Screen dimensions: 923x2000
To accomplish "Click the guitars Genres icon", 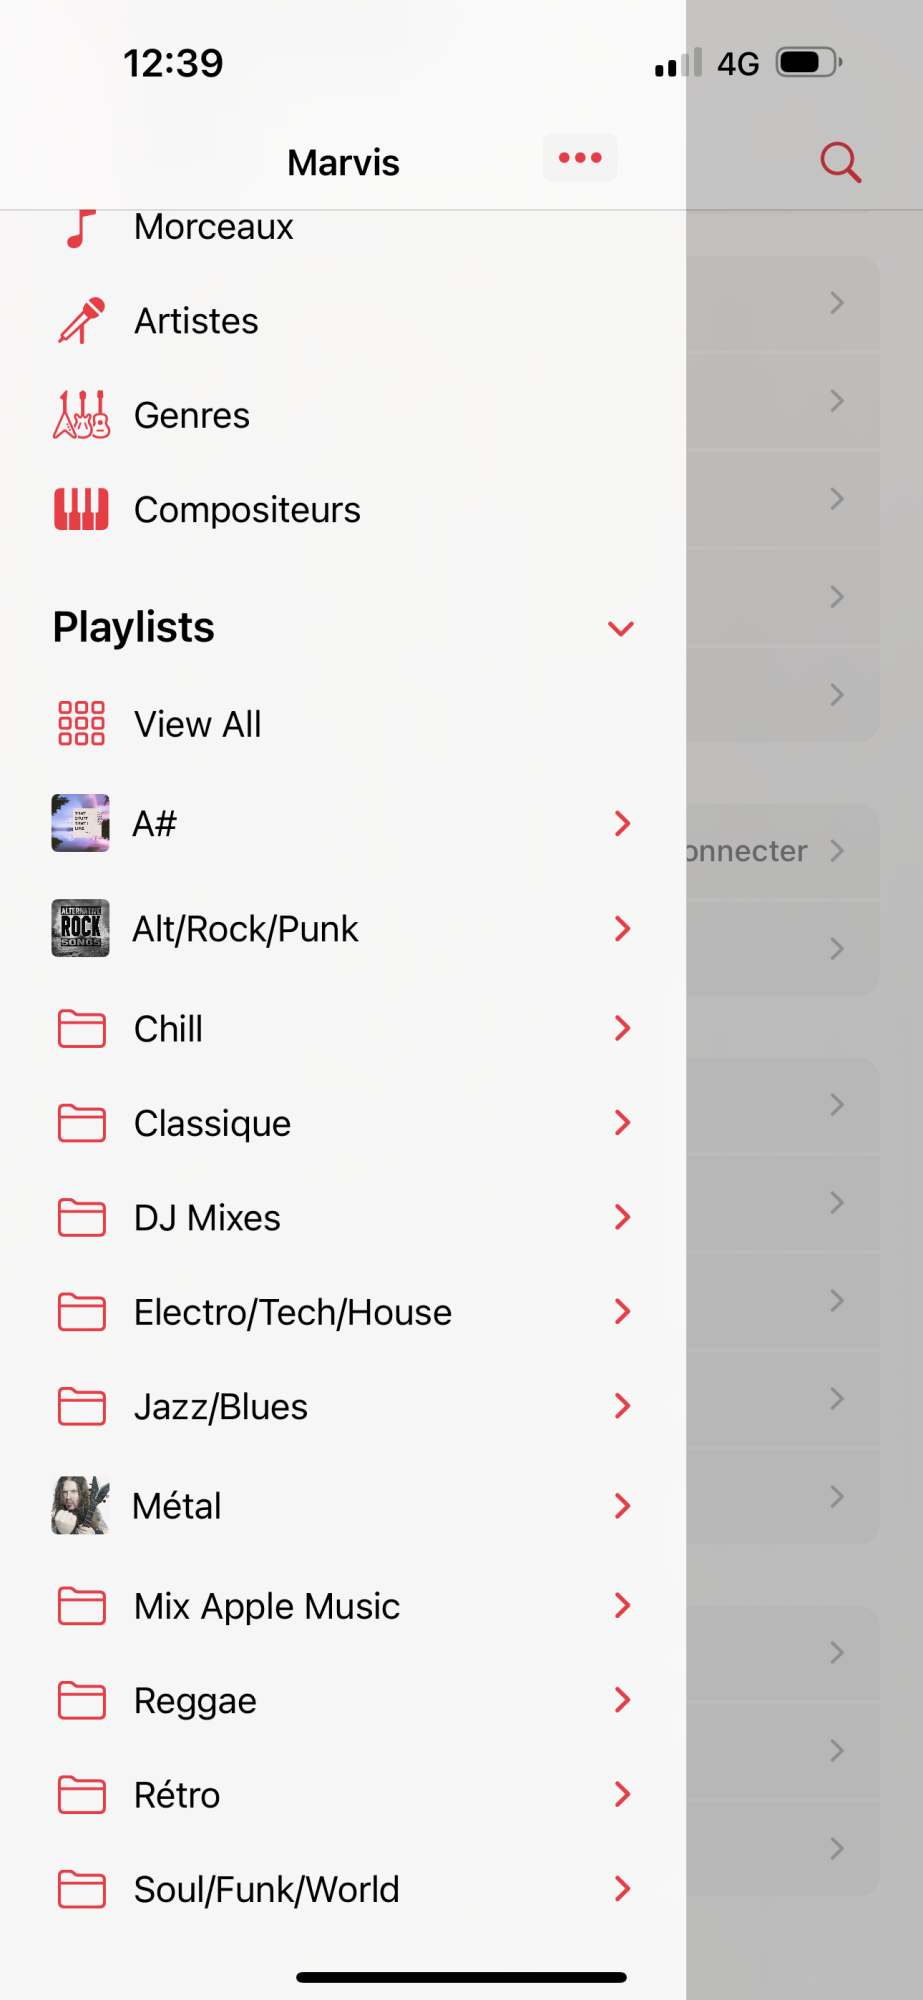I will click(81, 415).
